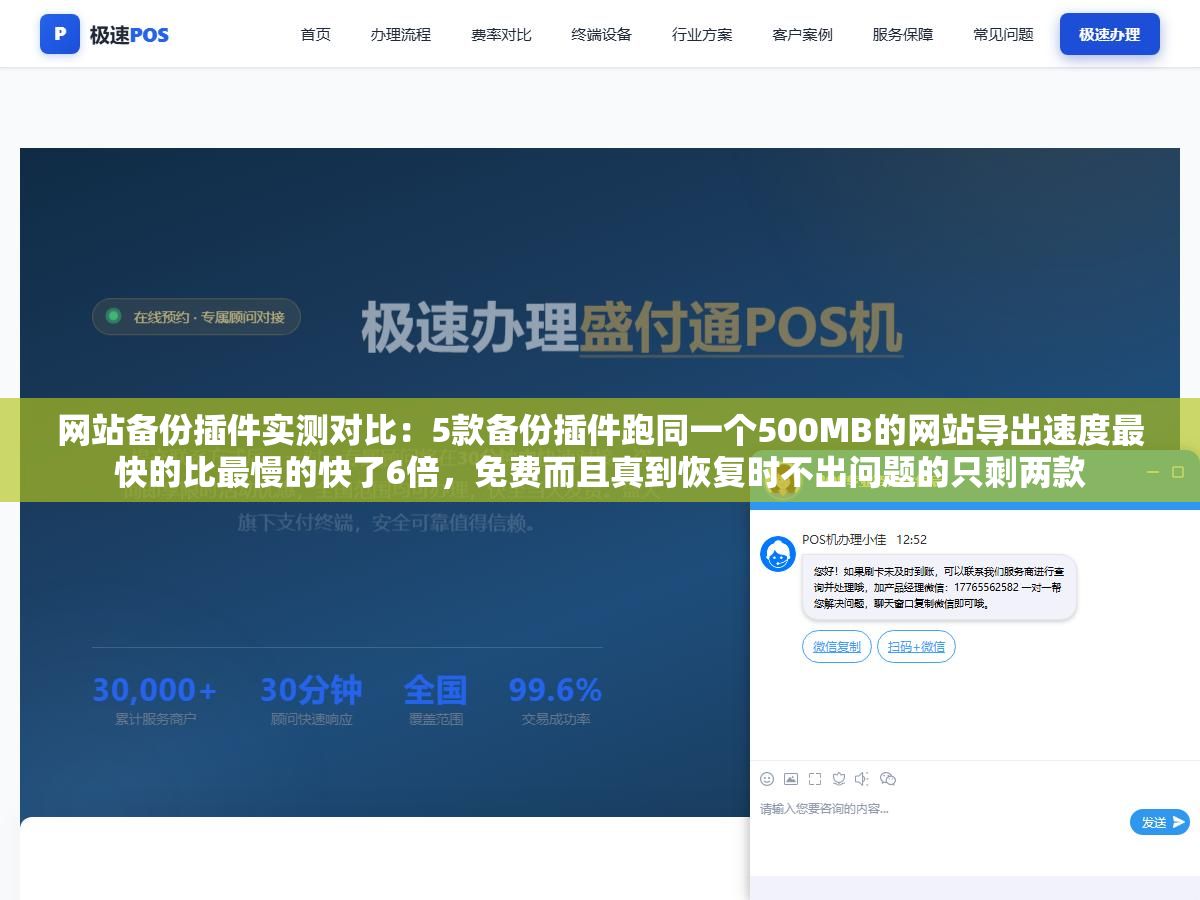1200x900 pixels.
Task: Click the 30分钟 顾问快速响应 statistic
Action: pos(311,700)
